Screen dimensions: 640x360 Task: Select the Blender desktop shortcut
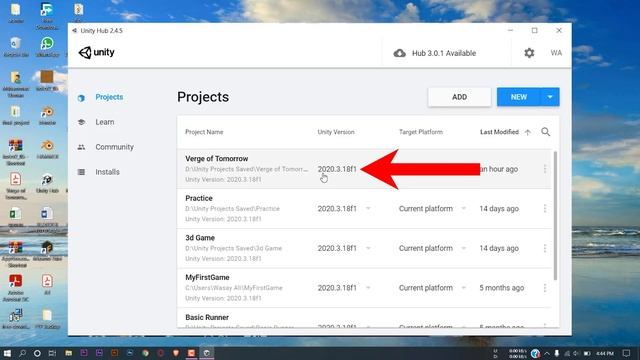47,115
